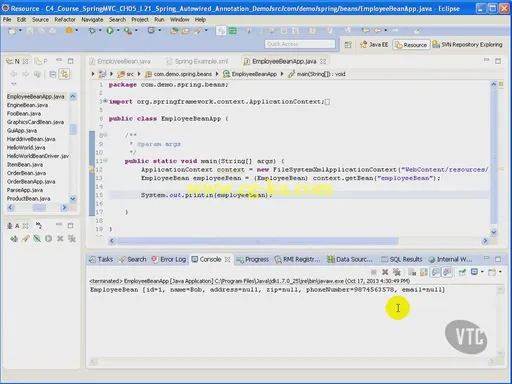Collapse the Javadoc comment fold marker
Image resolution: width=512 pixels, height=384 pixels.
(105, 135)
